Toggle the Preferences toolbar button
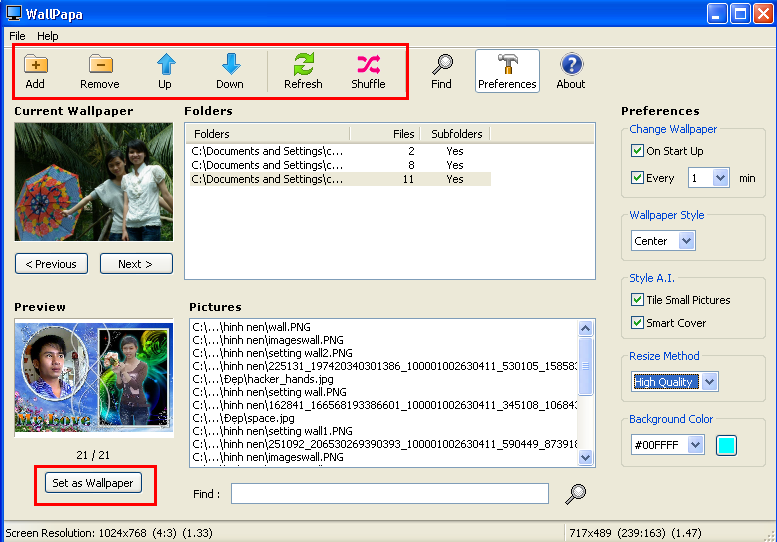The width and height of the screenshot is (777, 542). tap(507, 71)
